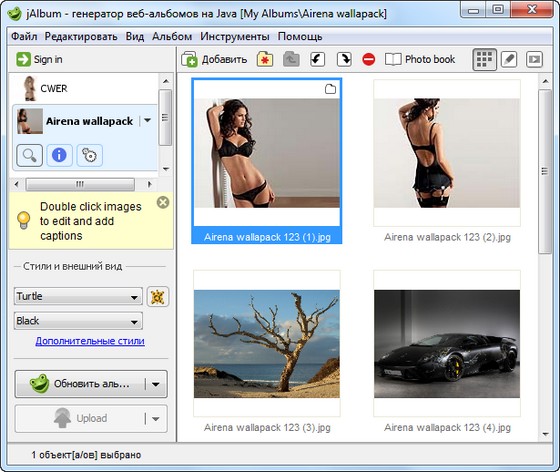
Task: Rotate the selected image left
Action: [317, 59]
